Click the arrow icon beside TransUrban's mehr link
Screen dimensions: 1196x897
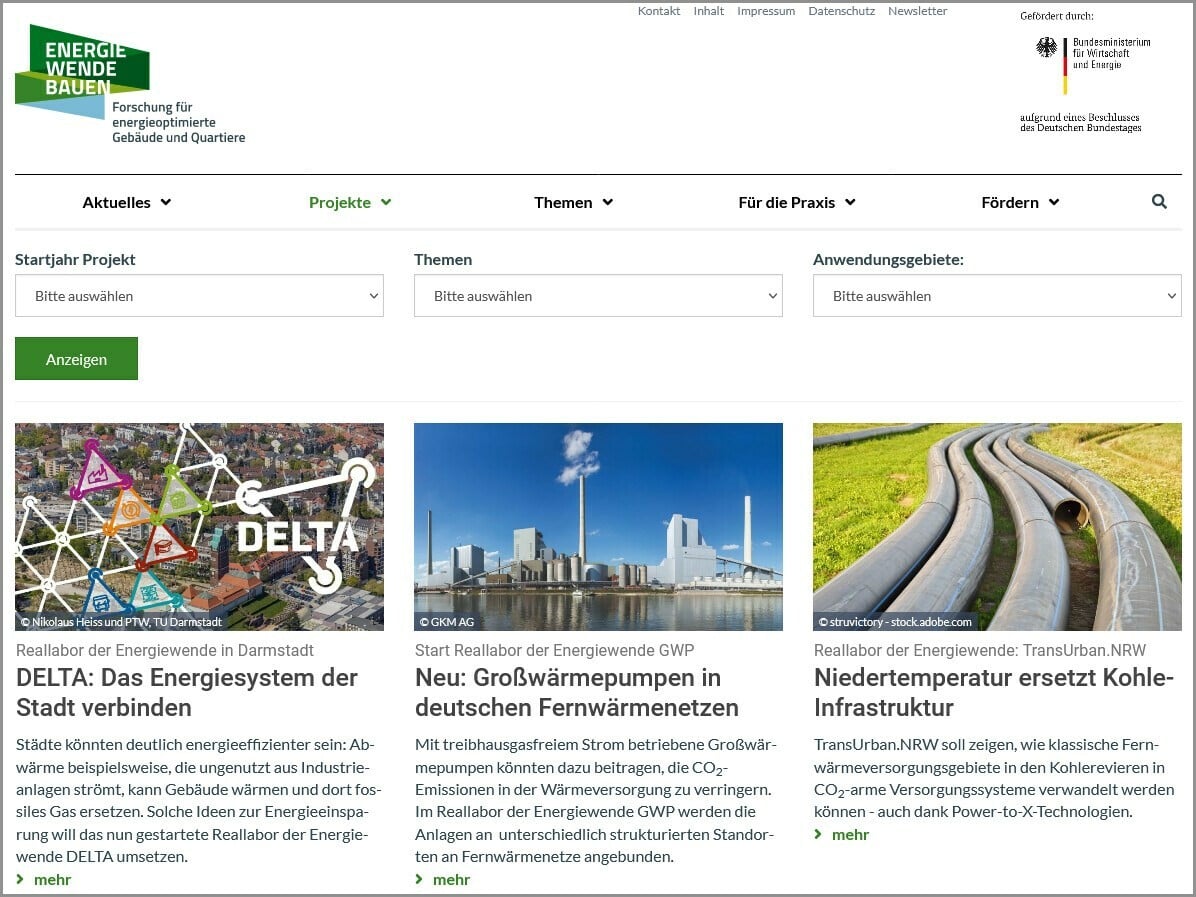click(818, 834)
